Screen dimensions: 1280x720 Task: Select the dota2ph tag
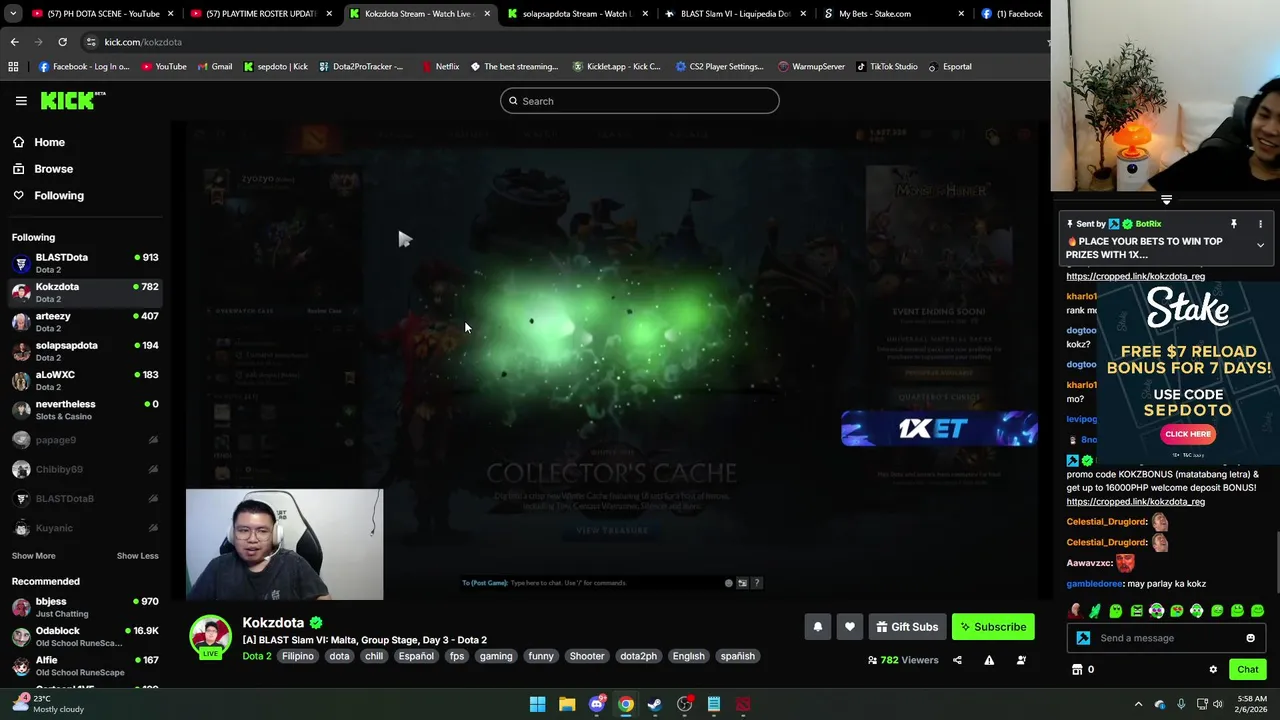pos(638,656)
